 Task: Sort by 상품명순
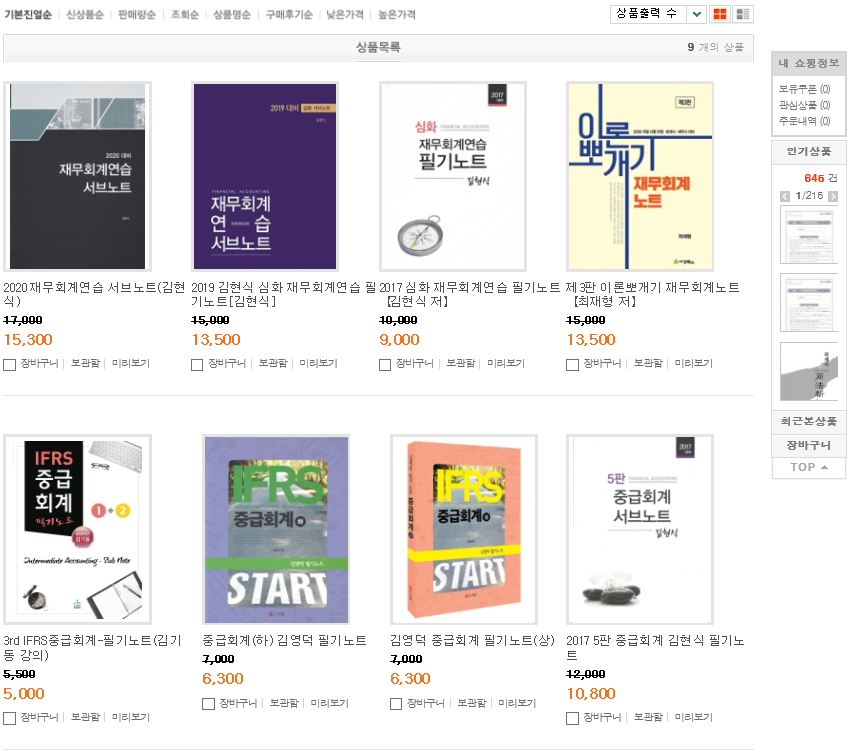coord(232,15)
